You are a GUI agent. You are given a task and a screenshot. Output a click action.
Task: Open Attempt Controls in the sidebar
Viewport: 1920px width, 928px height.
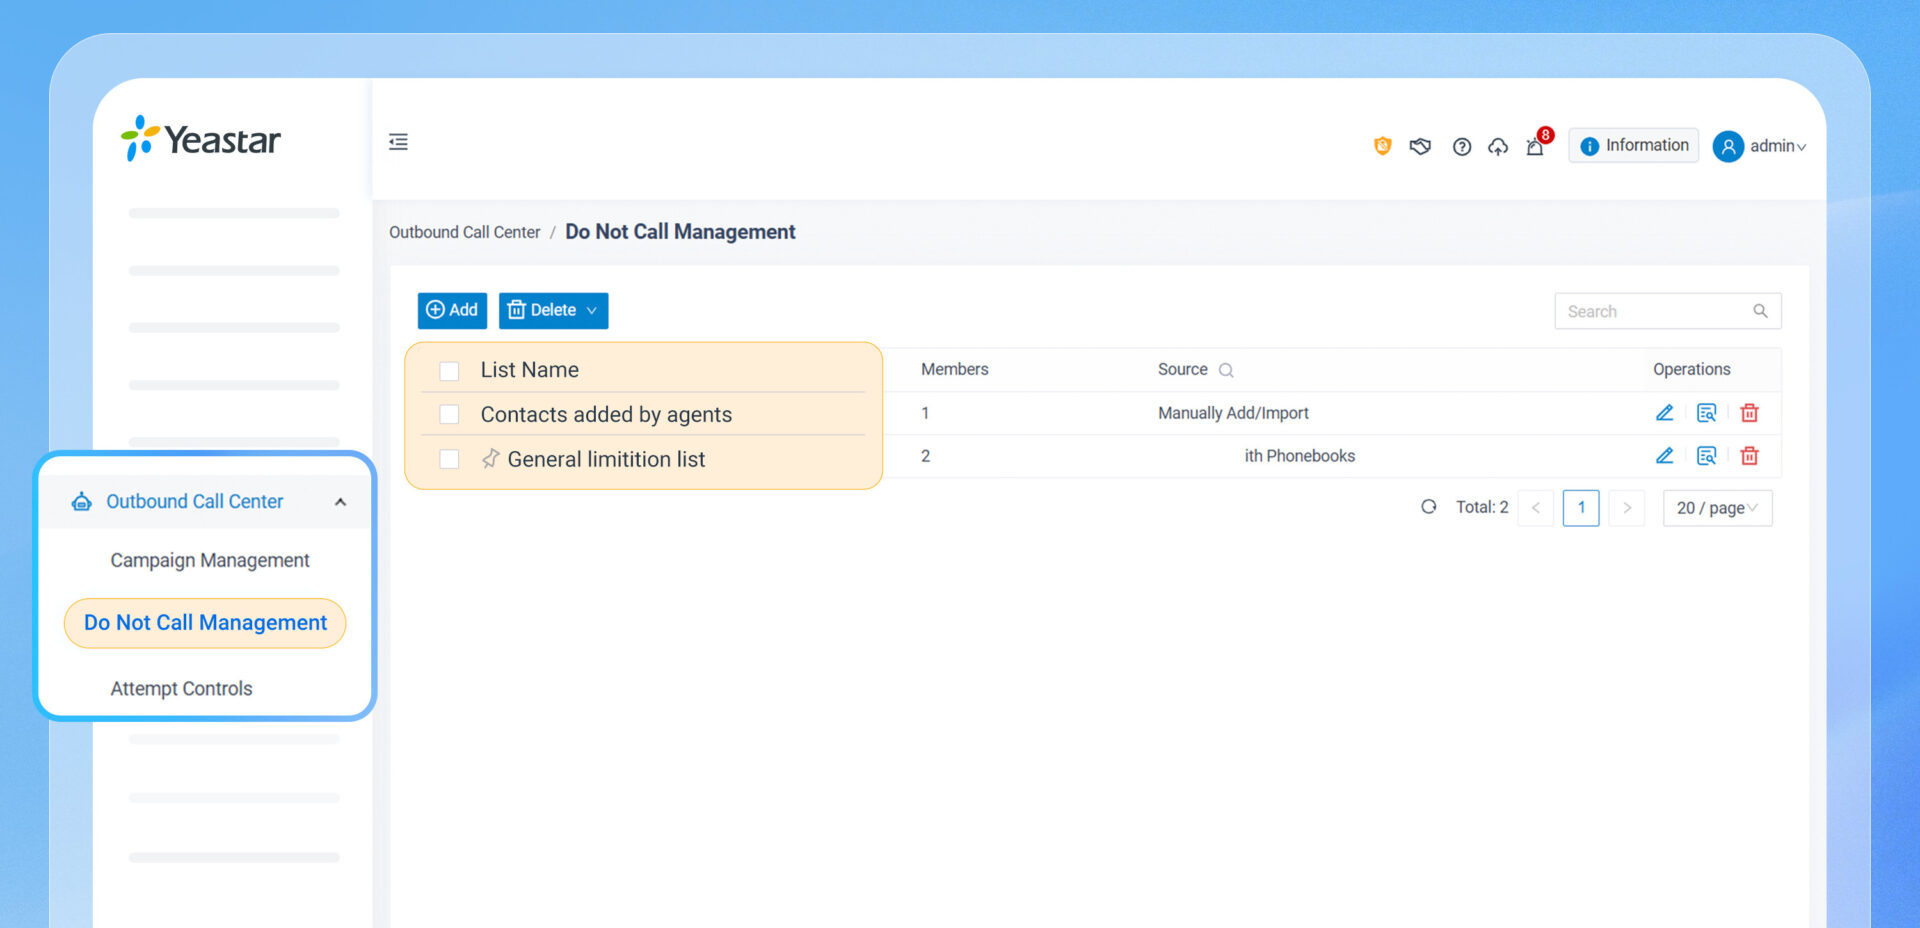pyautogui.click(x=181, y=688)
